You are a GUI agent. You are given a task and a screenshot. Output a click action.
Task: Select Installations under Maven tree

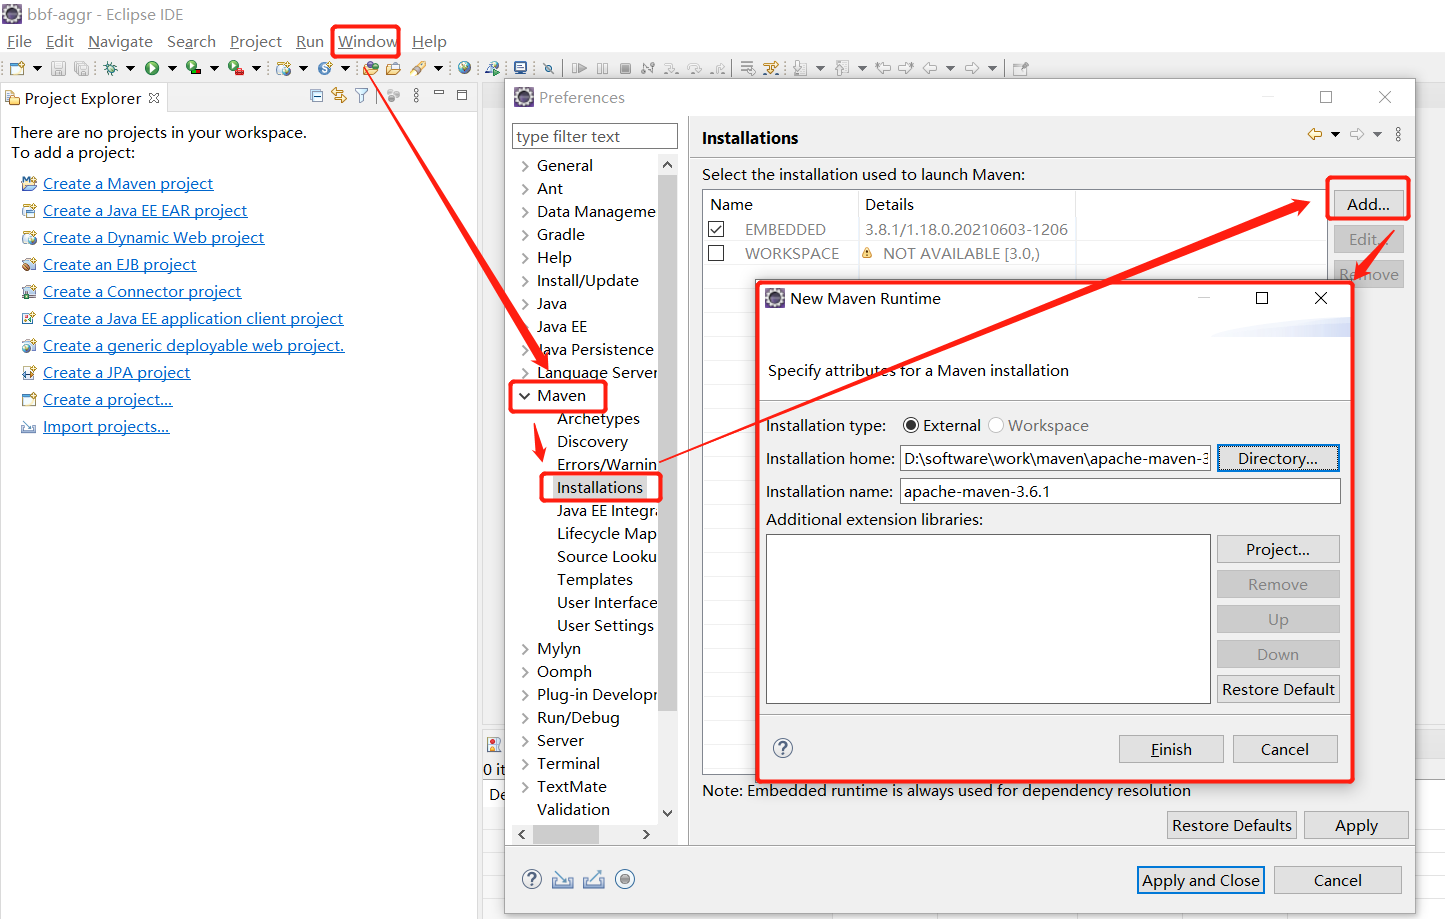(x=600, y=487)
